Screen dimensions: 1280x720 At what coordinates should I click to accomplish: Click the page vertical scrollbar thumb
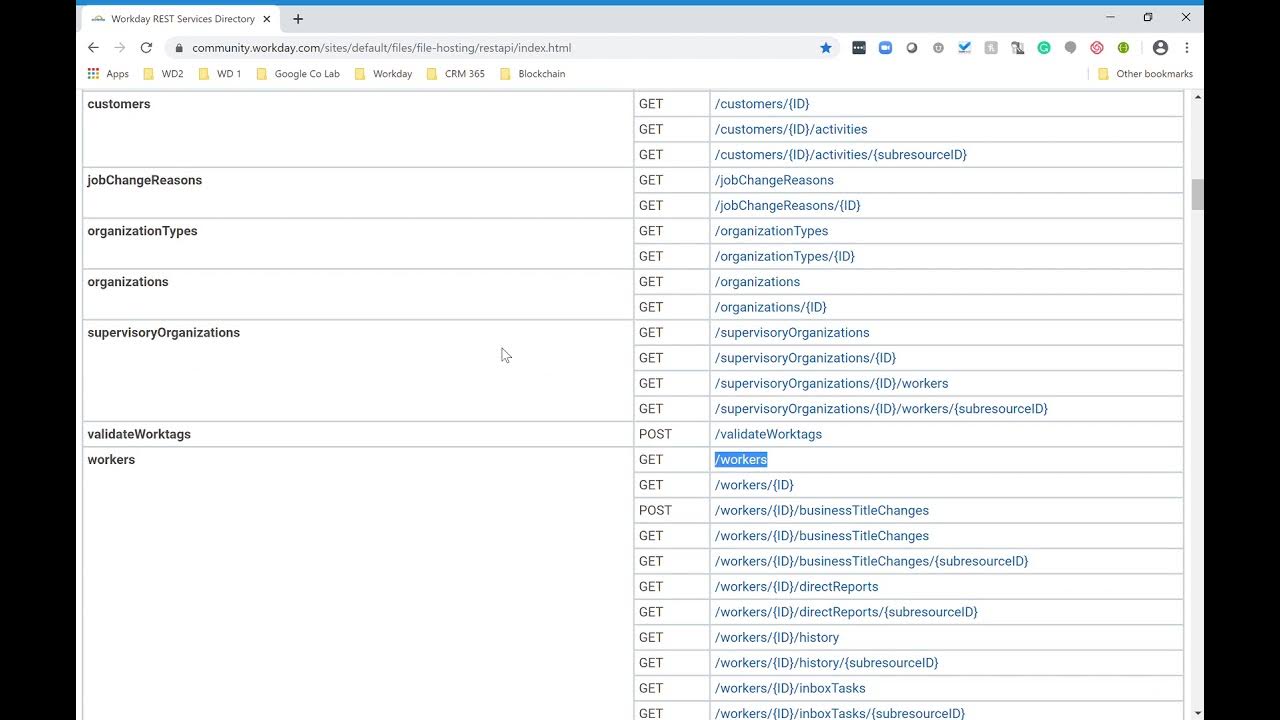click(1197, 194)
